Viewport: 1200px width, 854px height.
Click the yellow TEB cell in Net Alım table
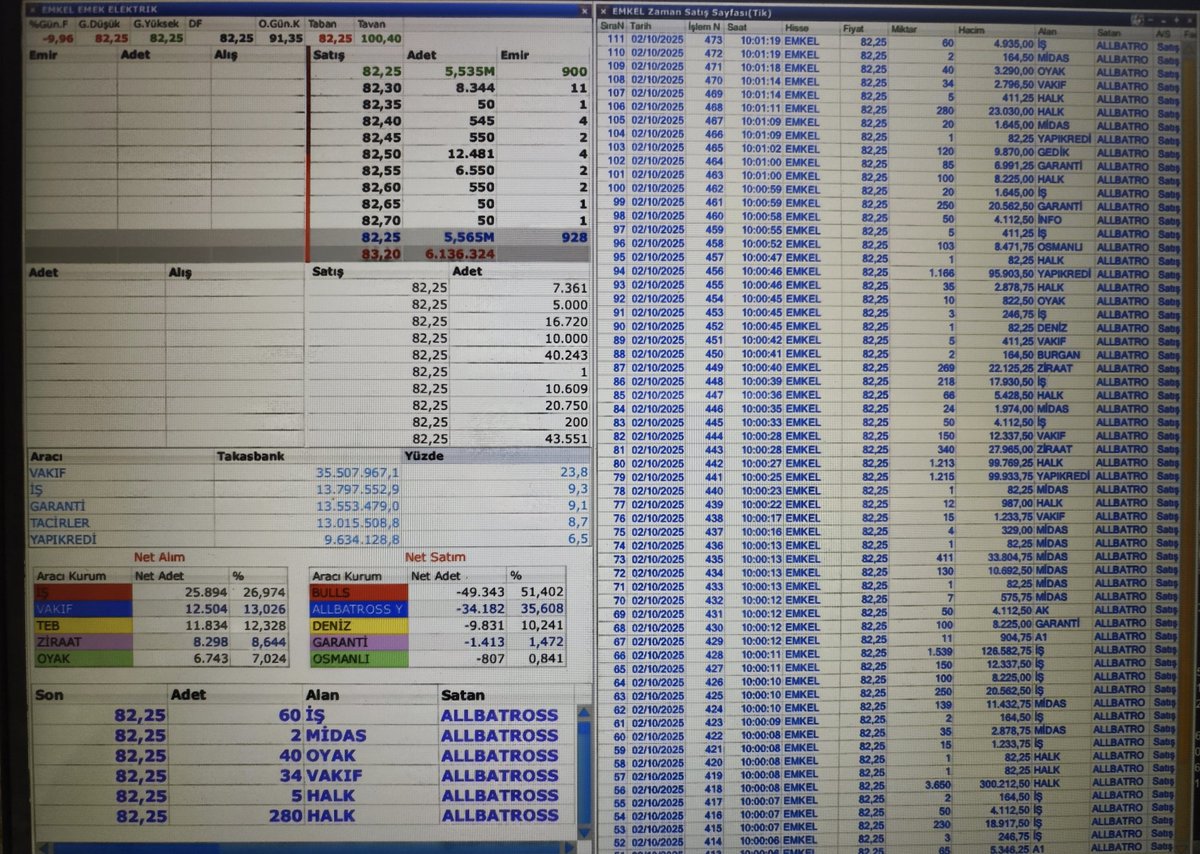[83, 626]
